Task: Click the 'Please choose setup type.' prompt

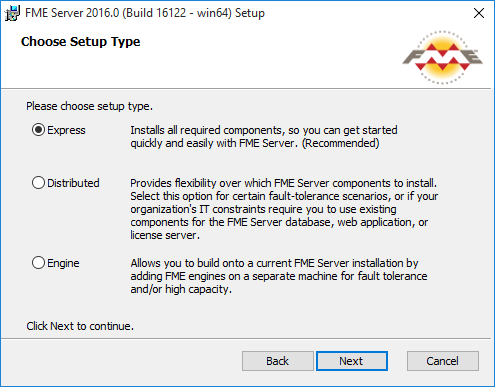Action: point(89,106)
